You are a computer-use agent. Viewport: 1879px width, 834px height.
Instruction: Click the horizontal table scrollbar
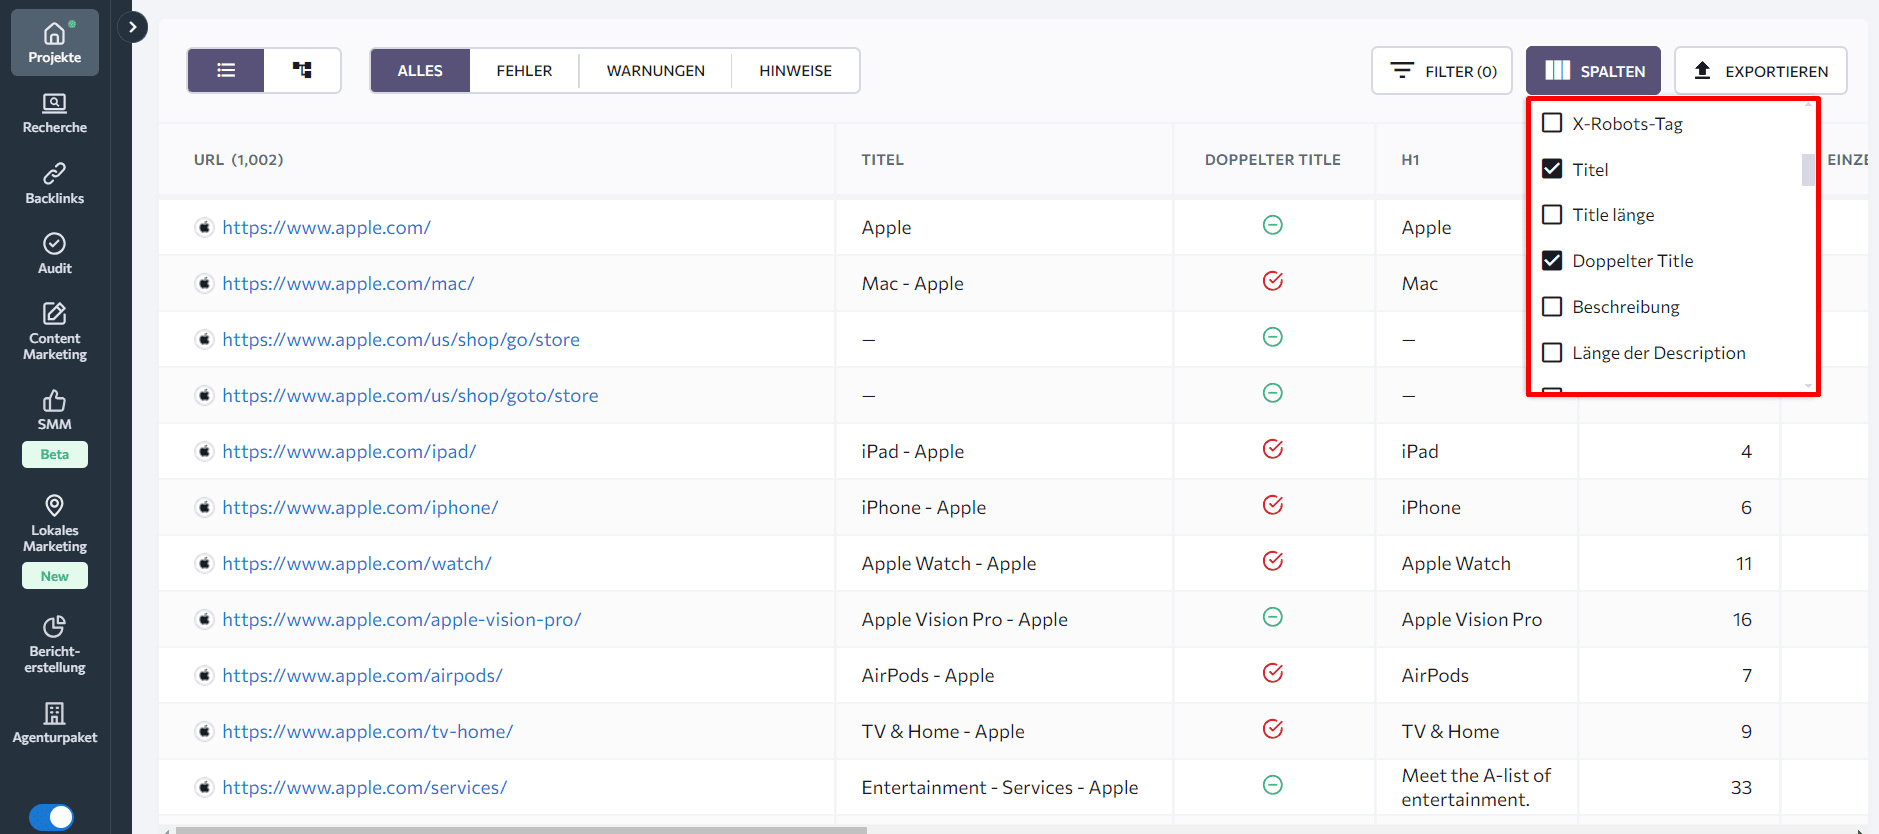click(521, 829)
